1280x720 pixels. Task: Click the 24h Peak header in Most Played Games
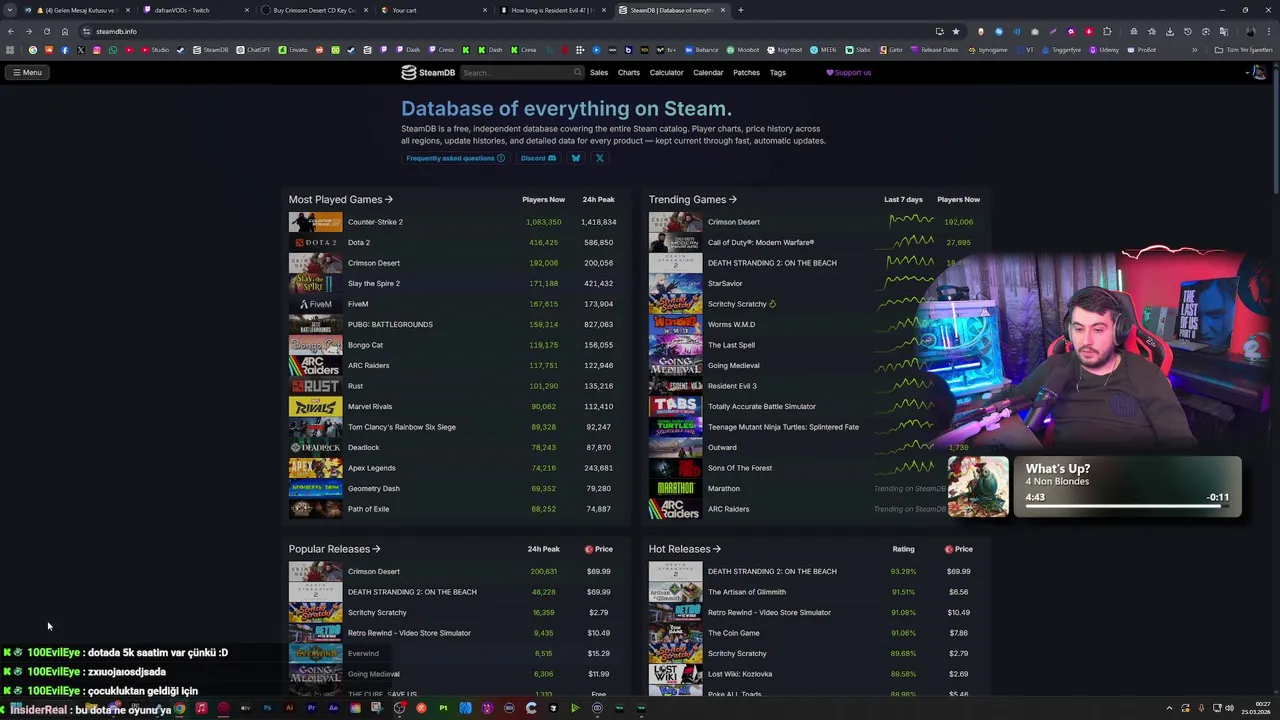pos(598,199)
